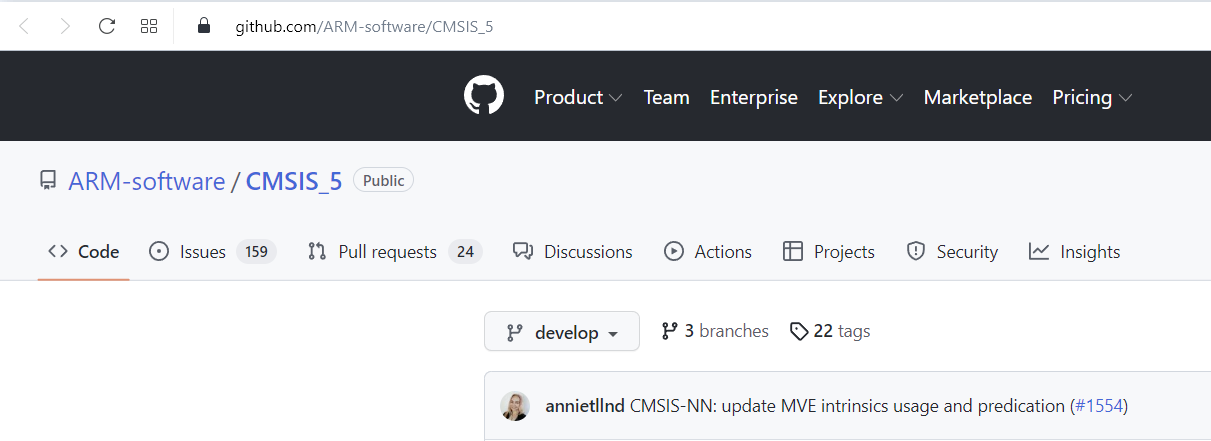
Task: Click the browser address bar URL
Action: 364,26
